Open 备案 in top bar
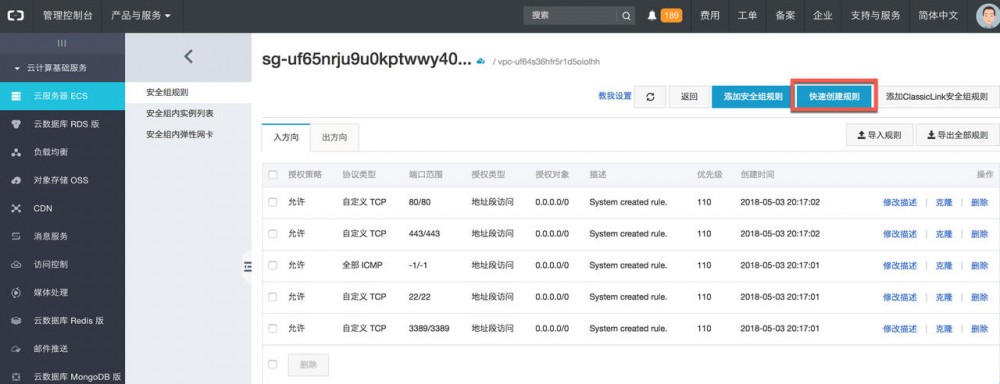Screen dimensions: 1000x384 (785, 16)
